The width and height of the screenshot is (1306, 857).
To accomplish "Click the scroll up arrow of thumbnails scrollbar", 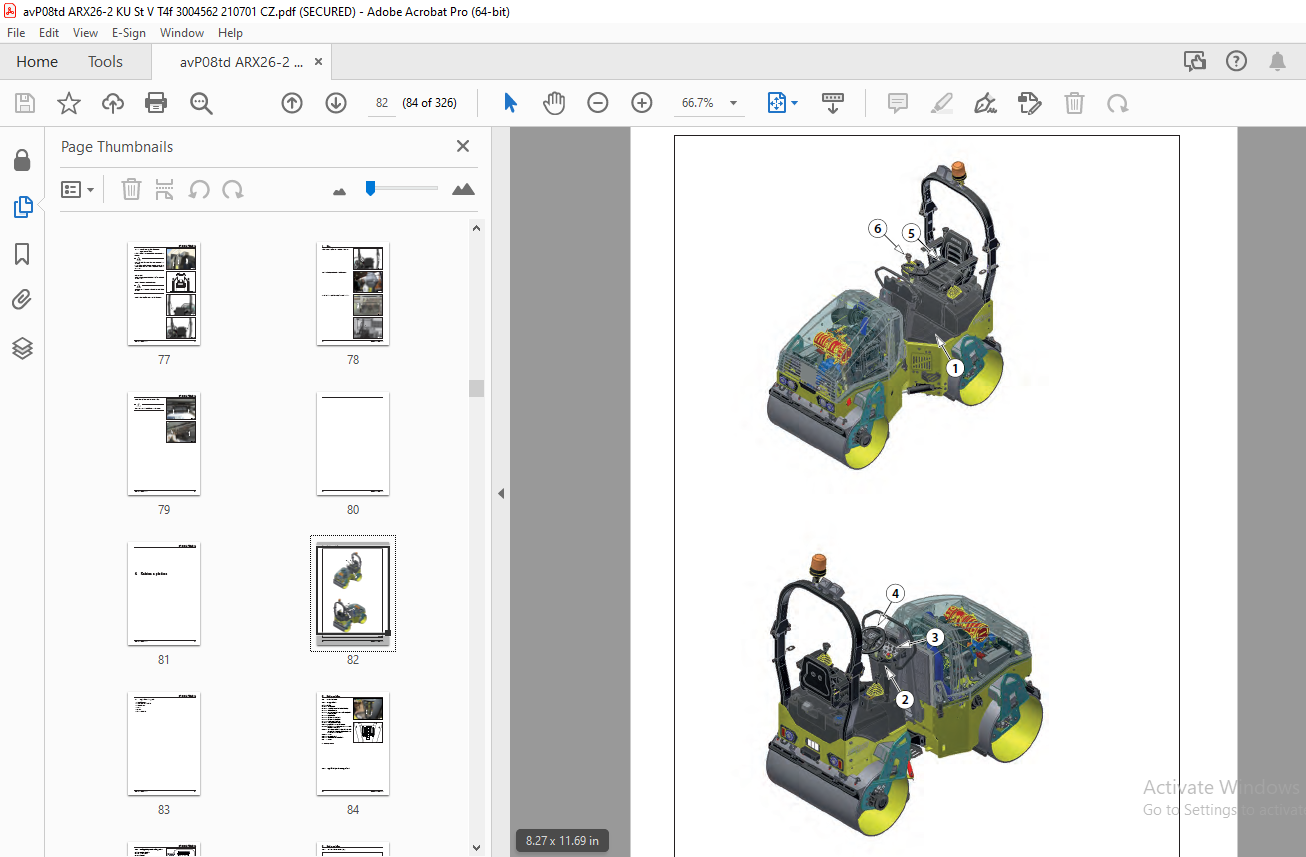I will tap(477, 228).
